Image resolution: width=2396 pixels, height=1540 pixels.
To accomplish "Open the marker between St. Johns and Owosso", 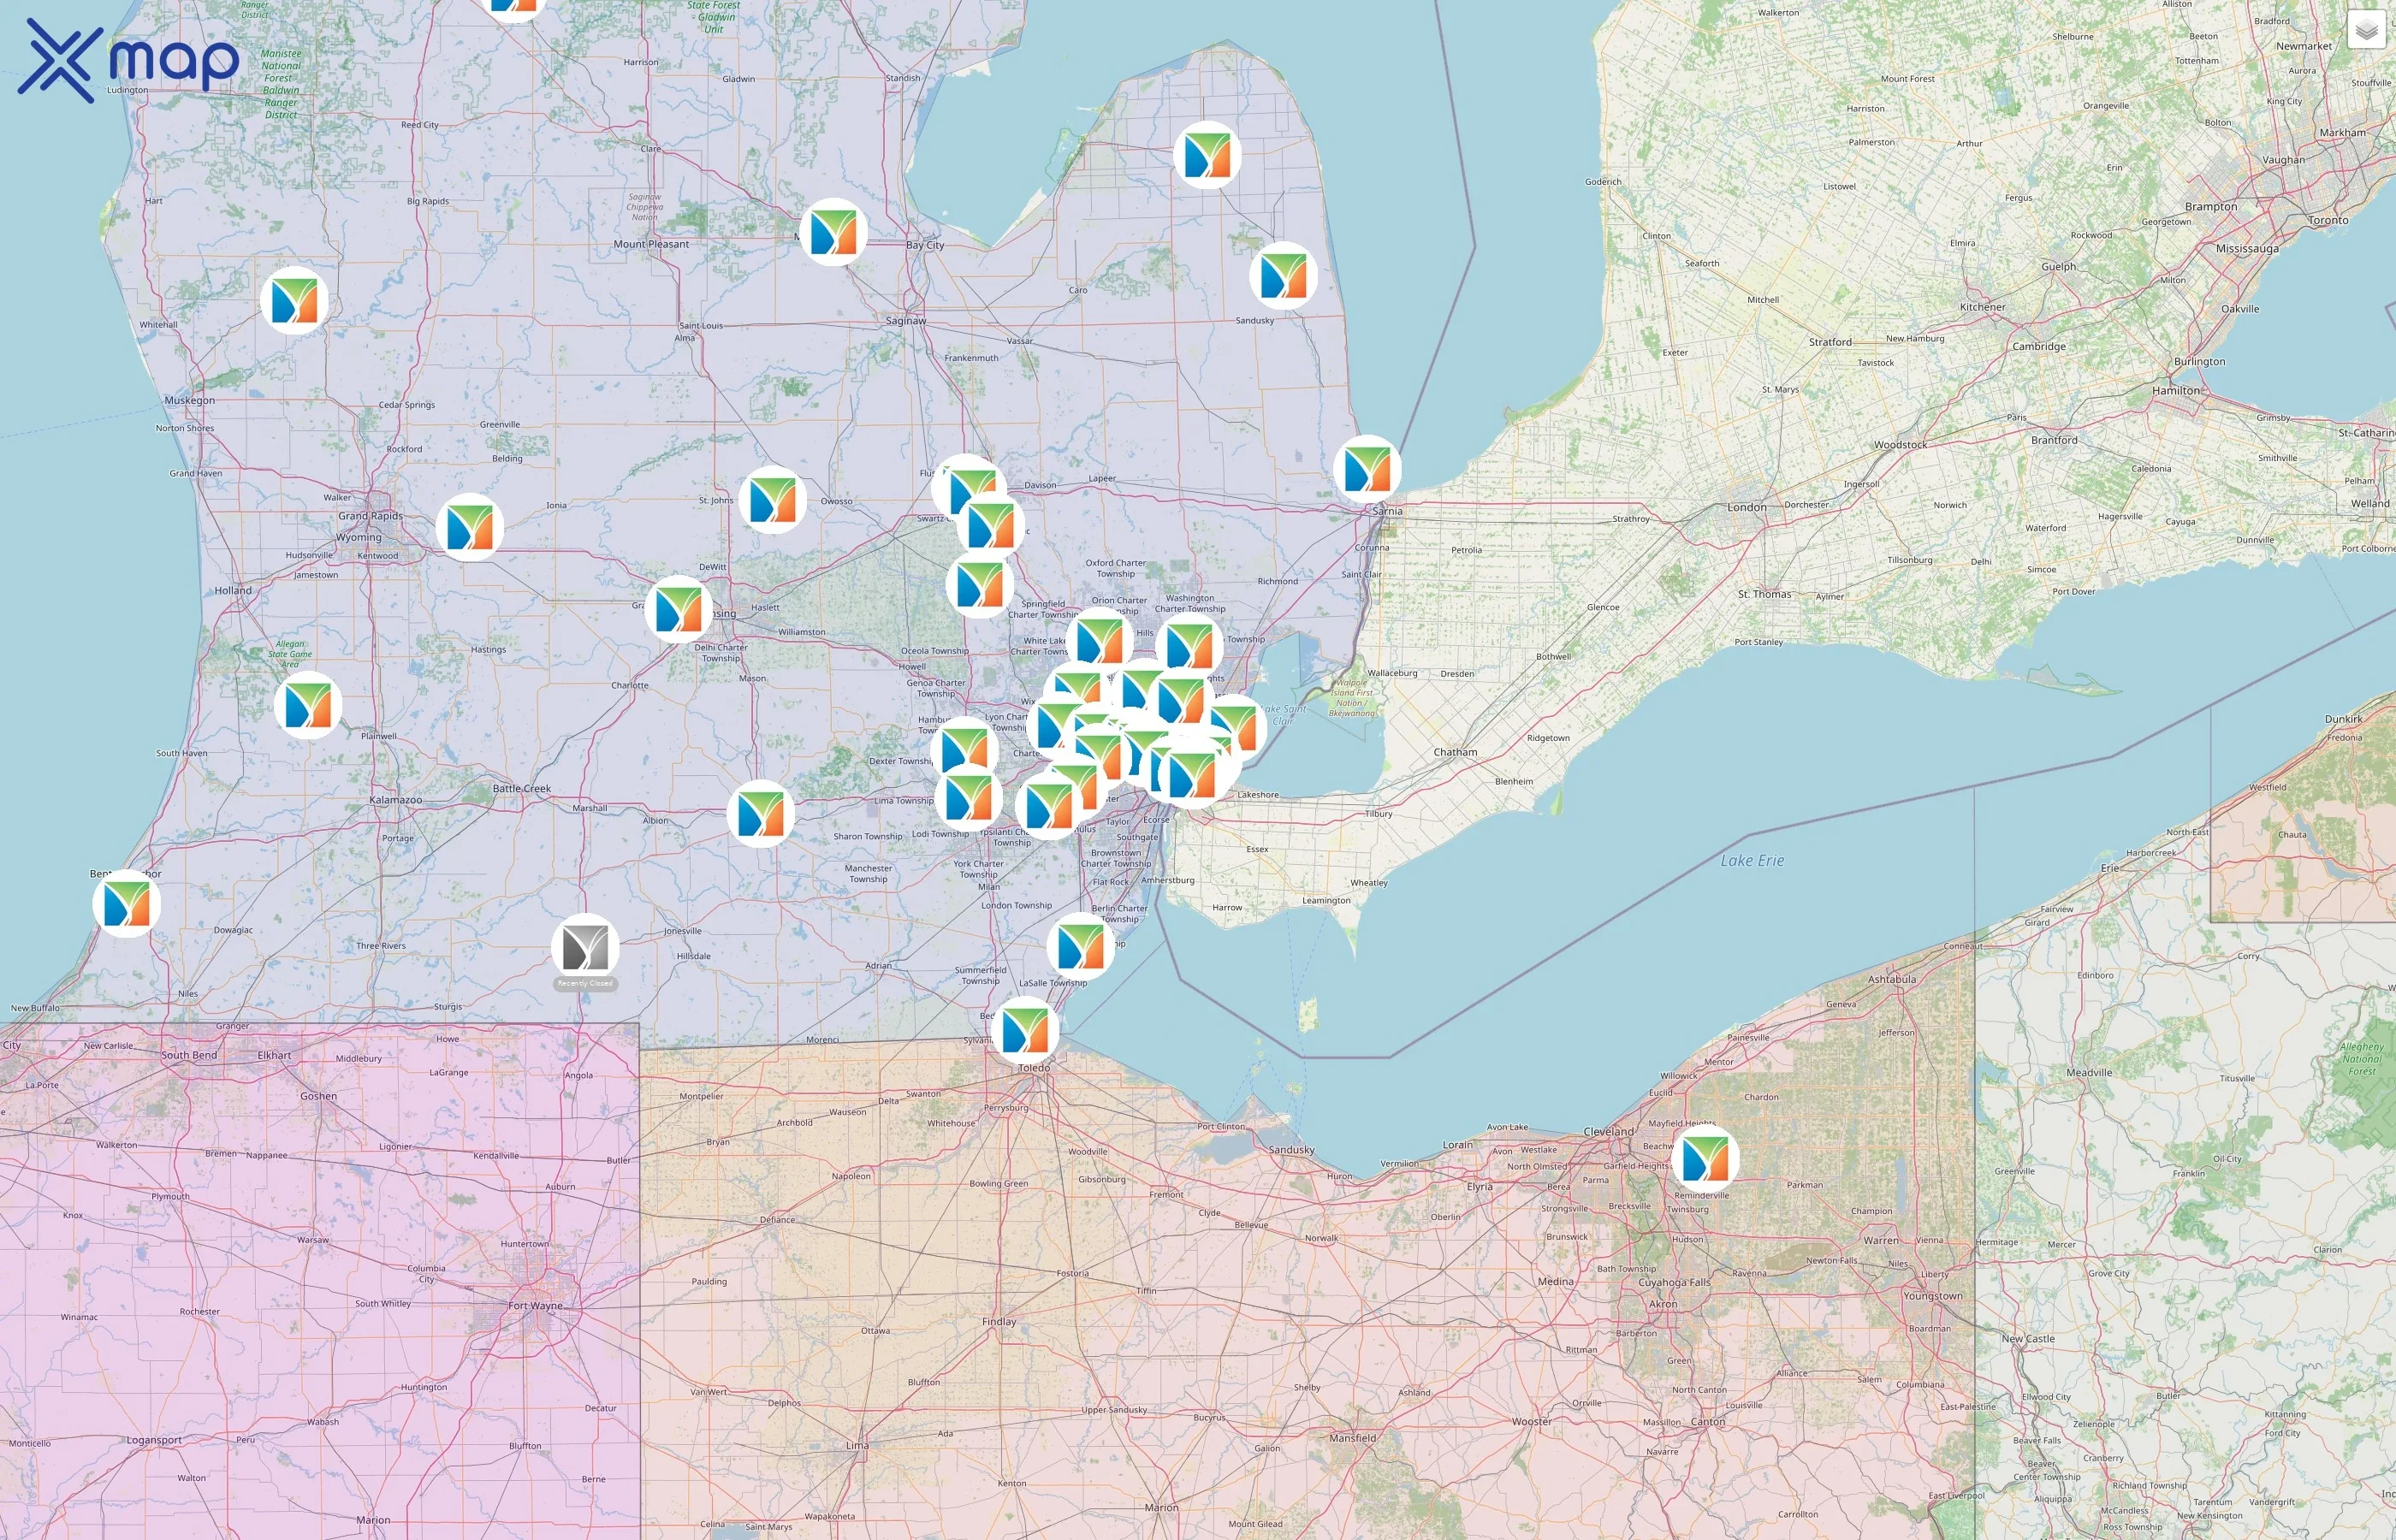I will tap(773, 500).
